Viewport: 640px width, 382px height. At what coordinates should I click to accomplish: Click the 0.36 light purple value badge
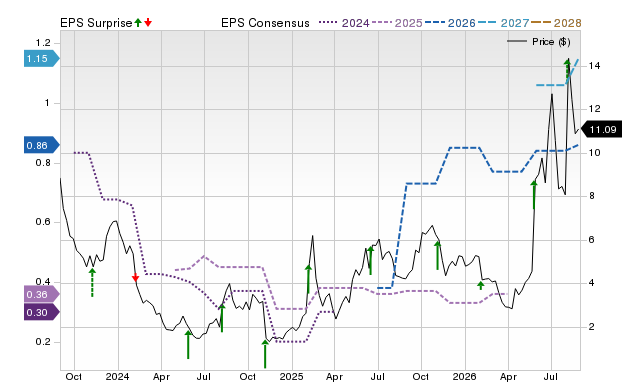tap(42, 295)
